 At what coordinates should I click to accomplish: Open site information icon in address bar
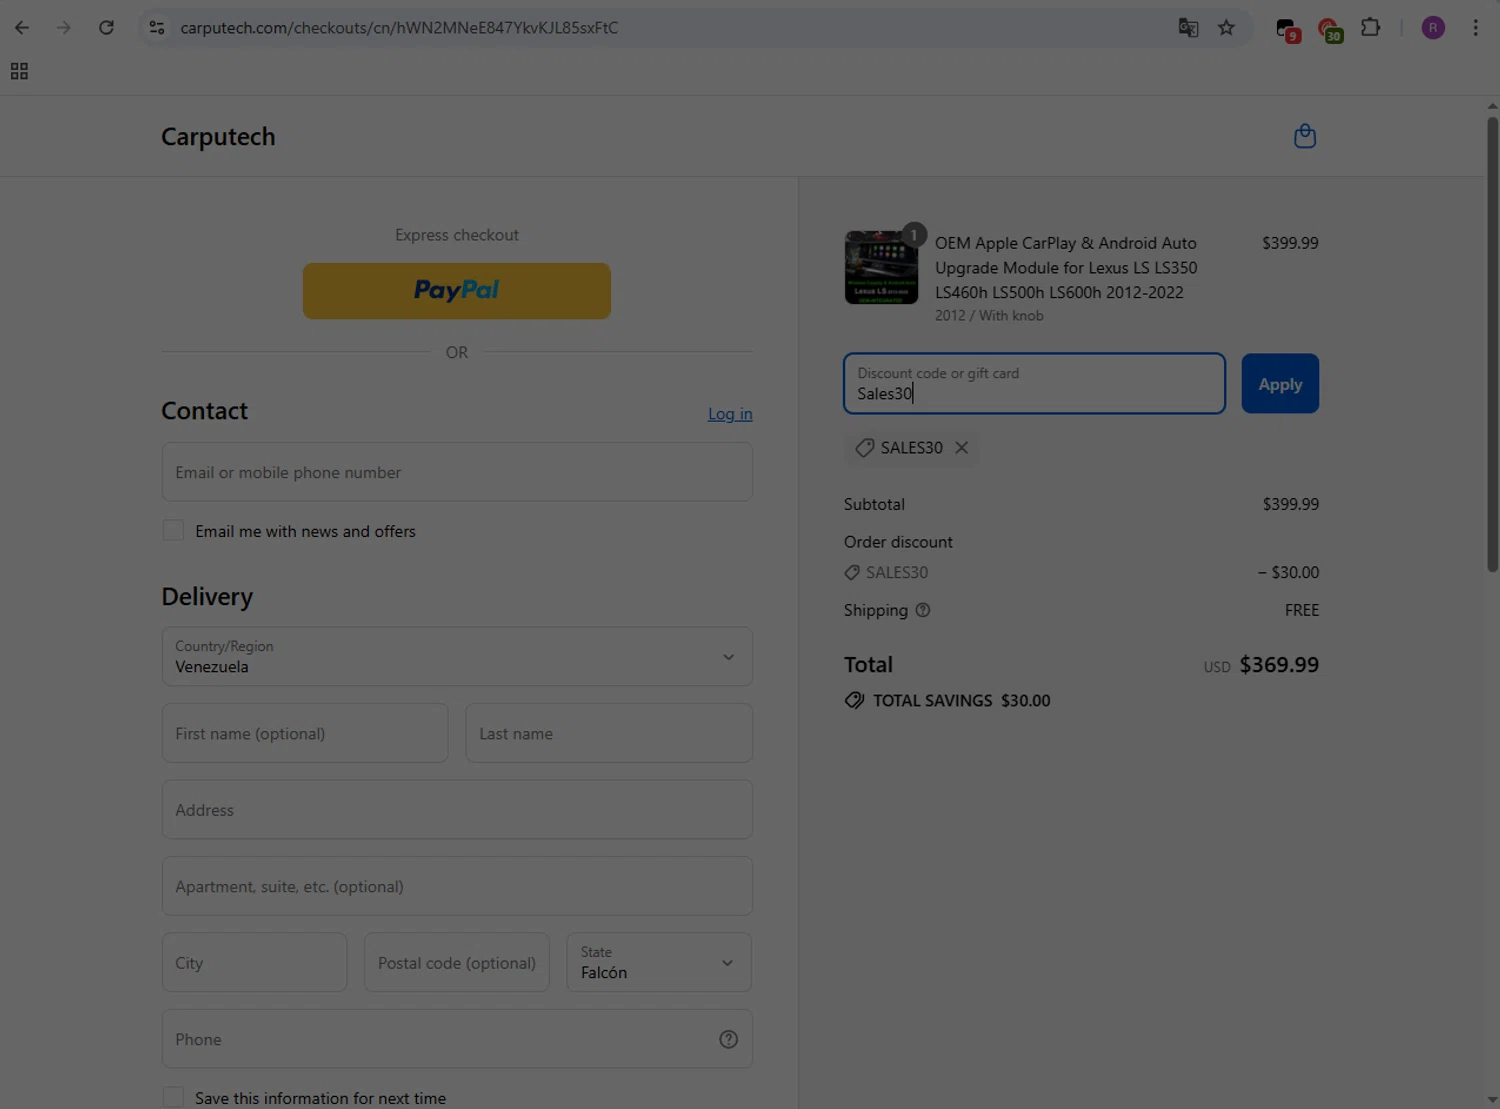coord(157,28)
